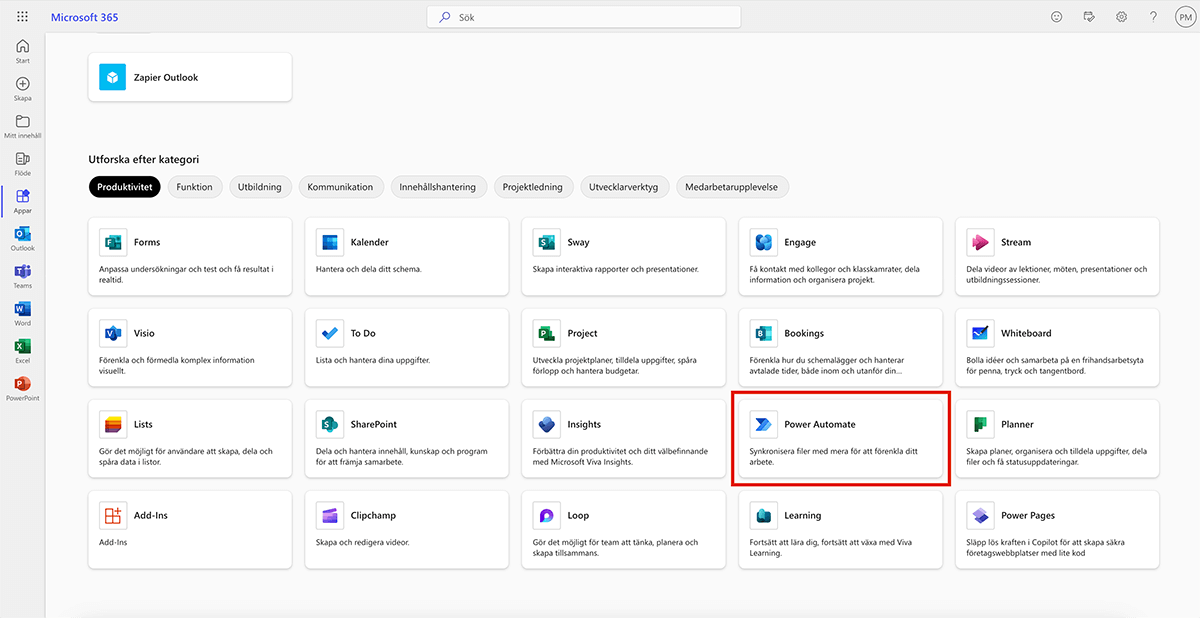Click the Loop app icon
This screenshot has width=1200, height=618.
tap(546, 515)
